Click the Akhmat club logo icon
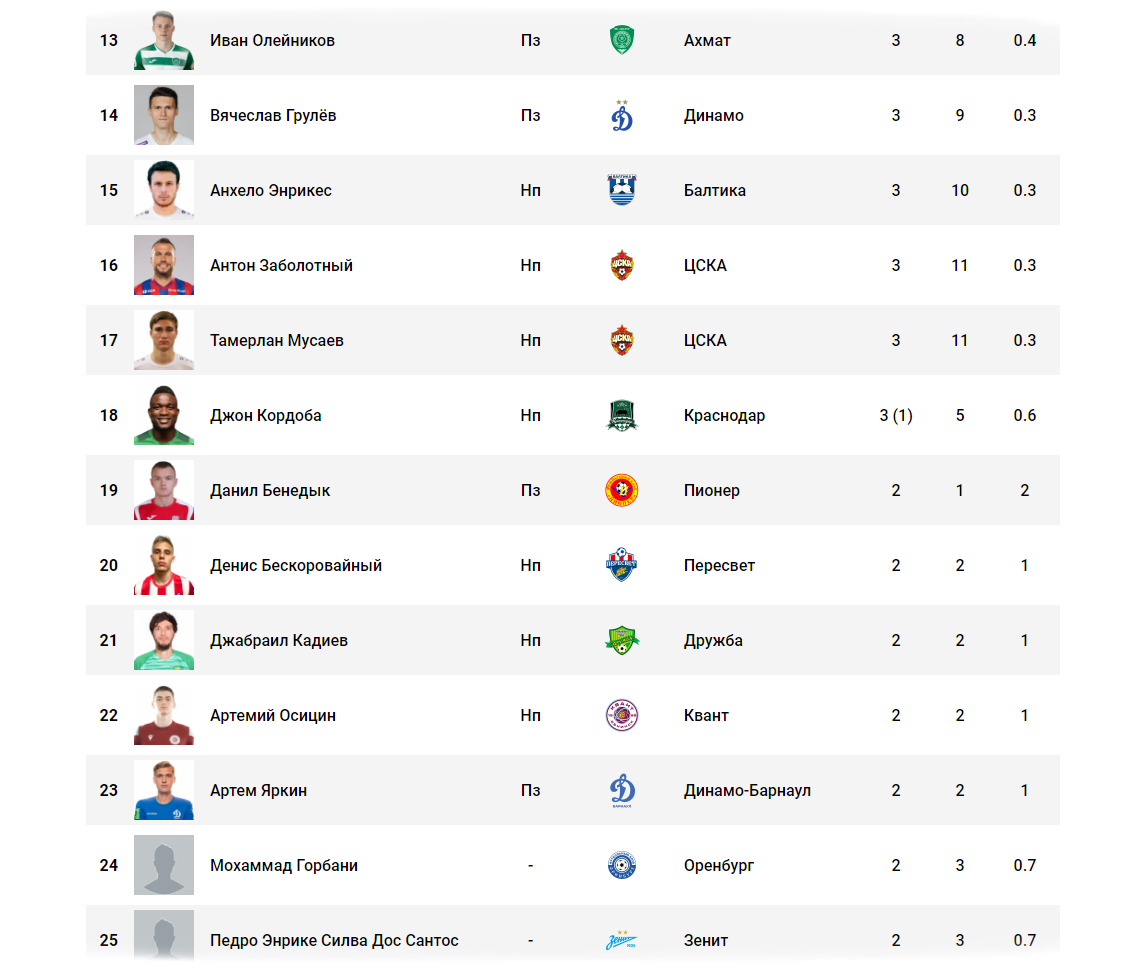The image size is (1145, 966). point(621,40)
